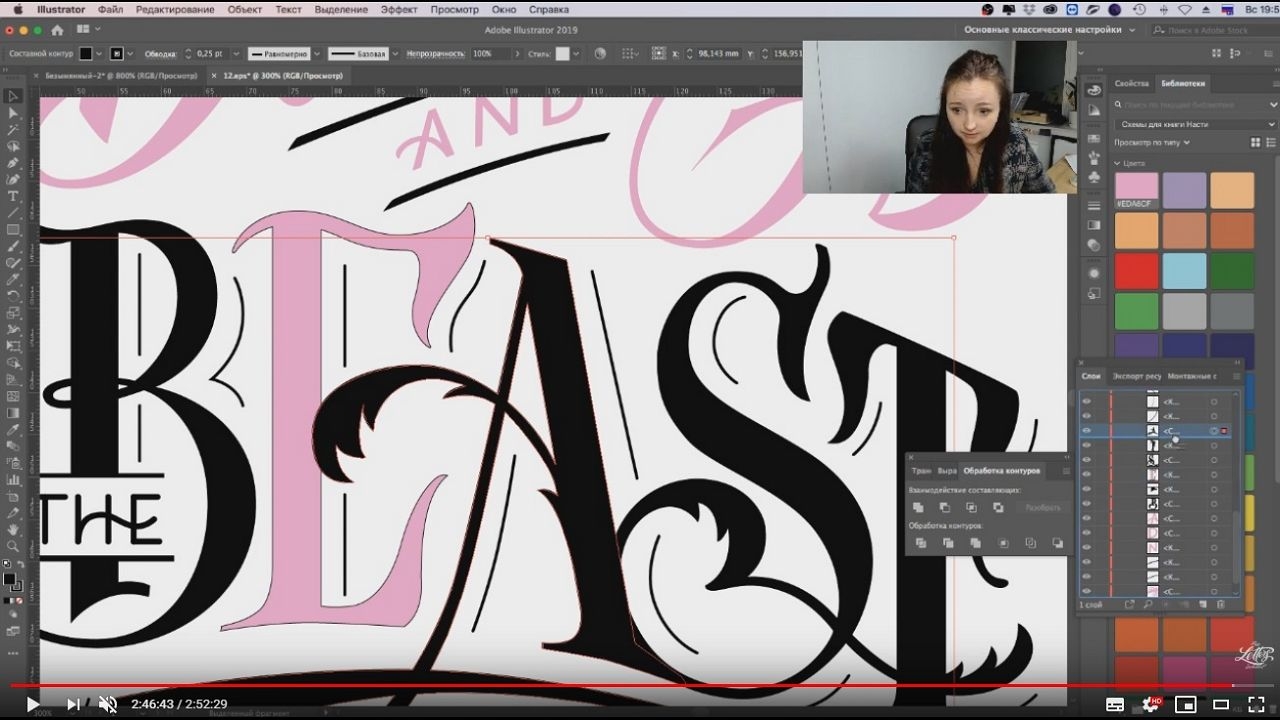
Task: Toggle eye of layer with pink A thumbnail
Action: (x=1086, y=519)
